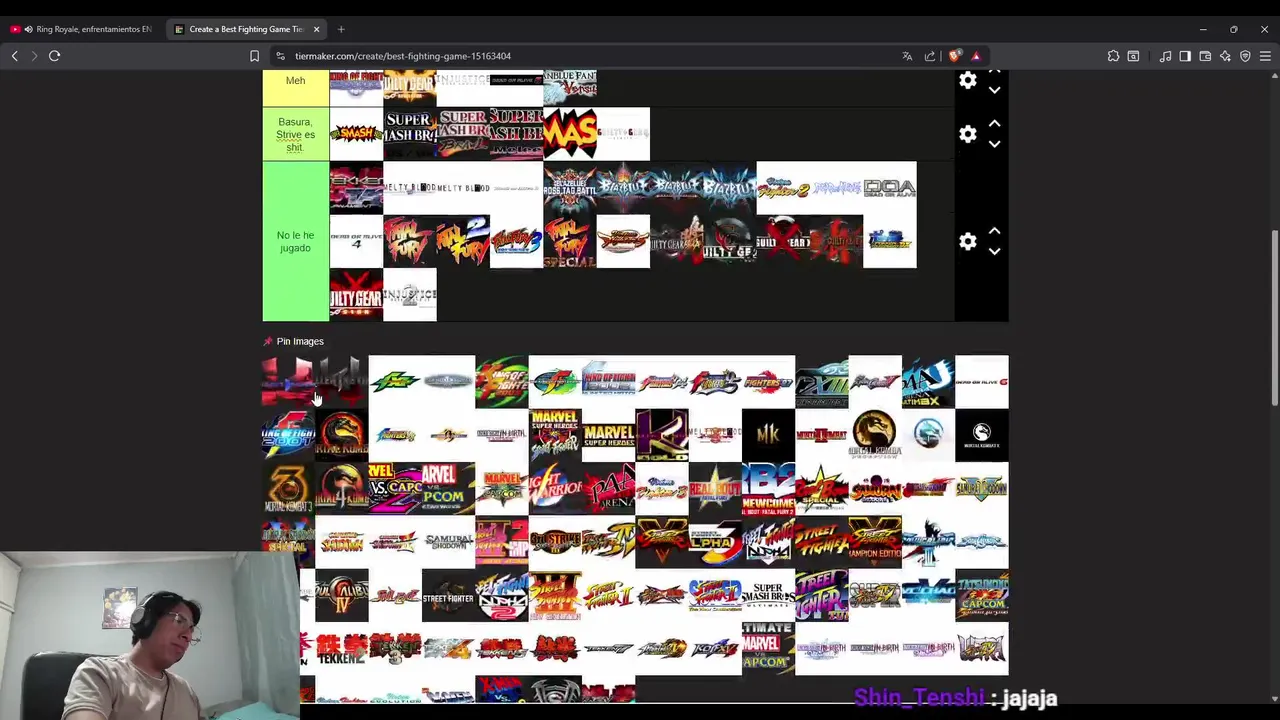Screen dimensions: 1280x720
Task: View site information icon in address bar
Action: click(280, 56)
